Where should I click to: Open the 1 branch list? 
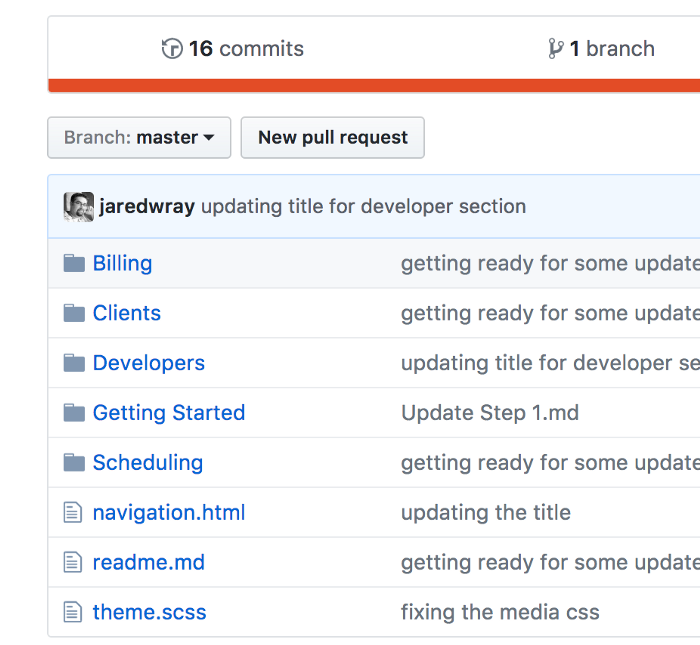(601, 49)
